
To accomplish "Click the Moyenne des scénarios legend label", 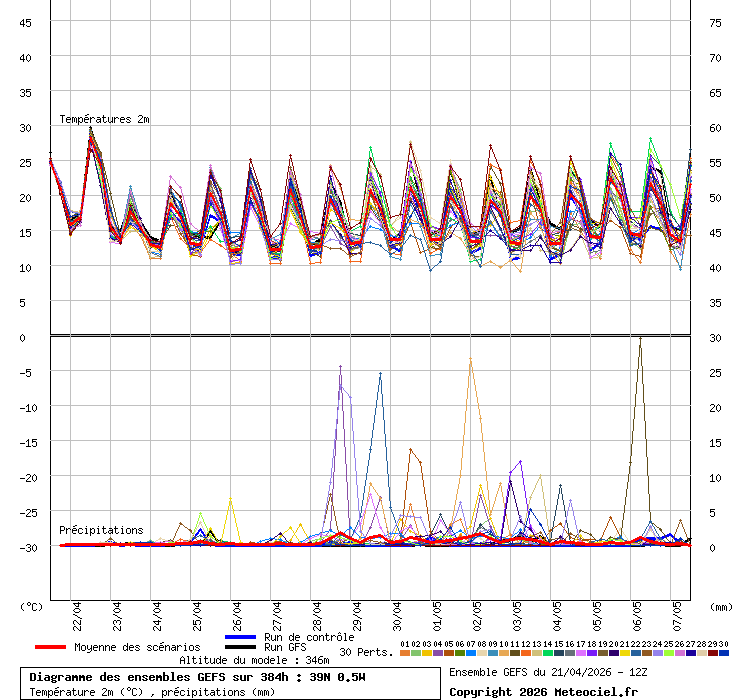I will (x=137, y=647).
